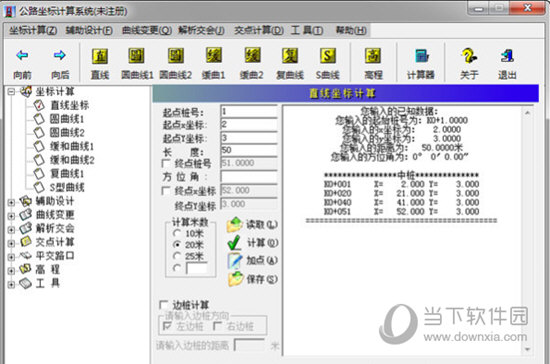The height and width of the screenshot is (364, 550).
Task: Select the 复曲线 toolbar icon
Action: (290, 55)
